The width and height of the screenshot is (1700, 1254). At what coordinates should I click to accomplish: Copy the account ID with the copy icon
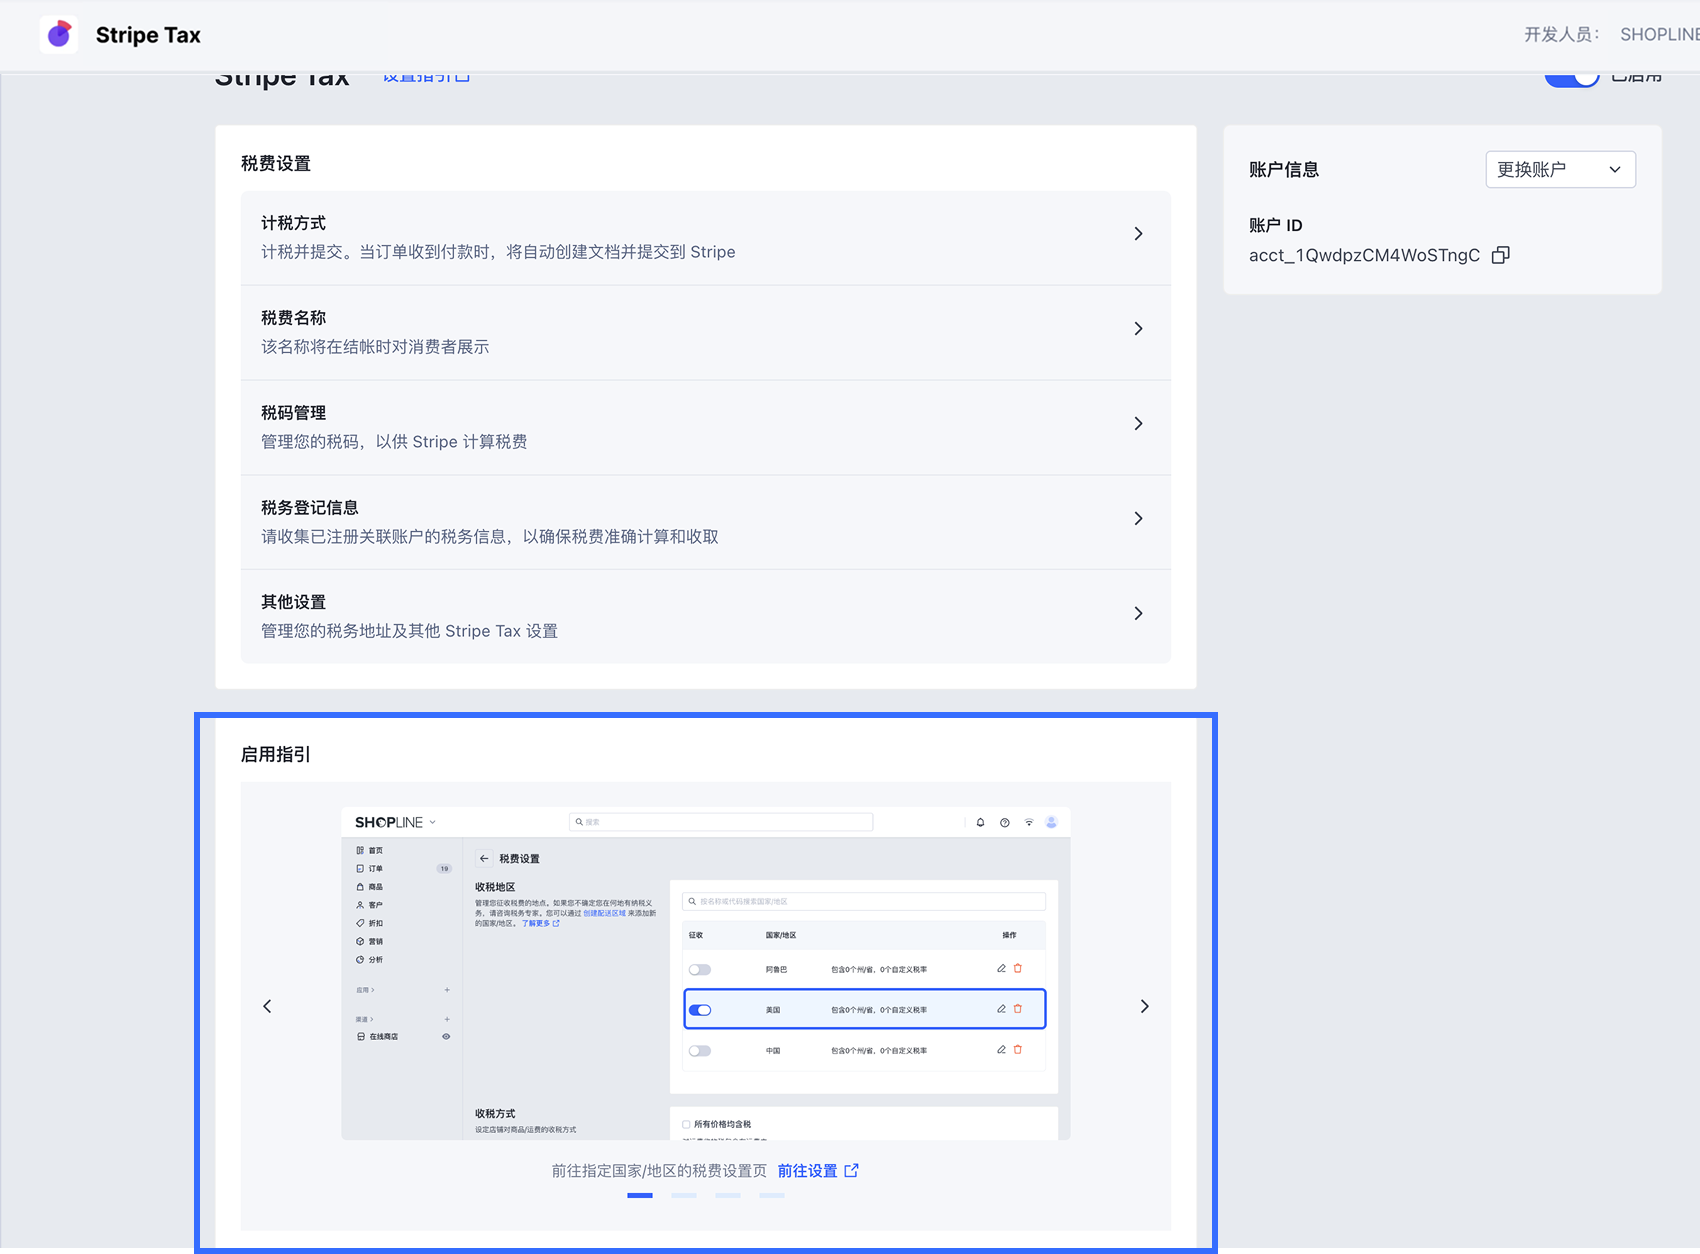(1500, 255)
